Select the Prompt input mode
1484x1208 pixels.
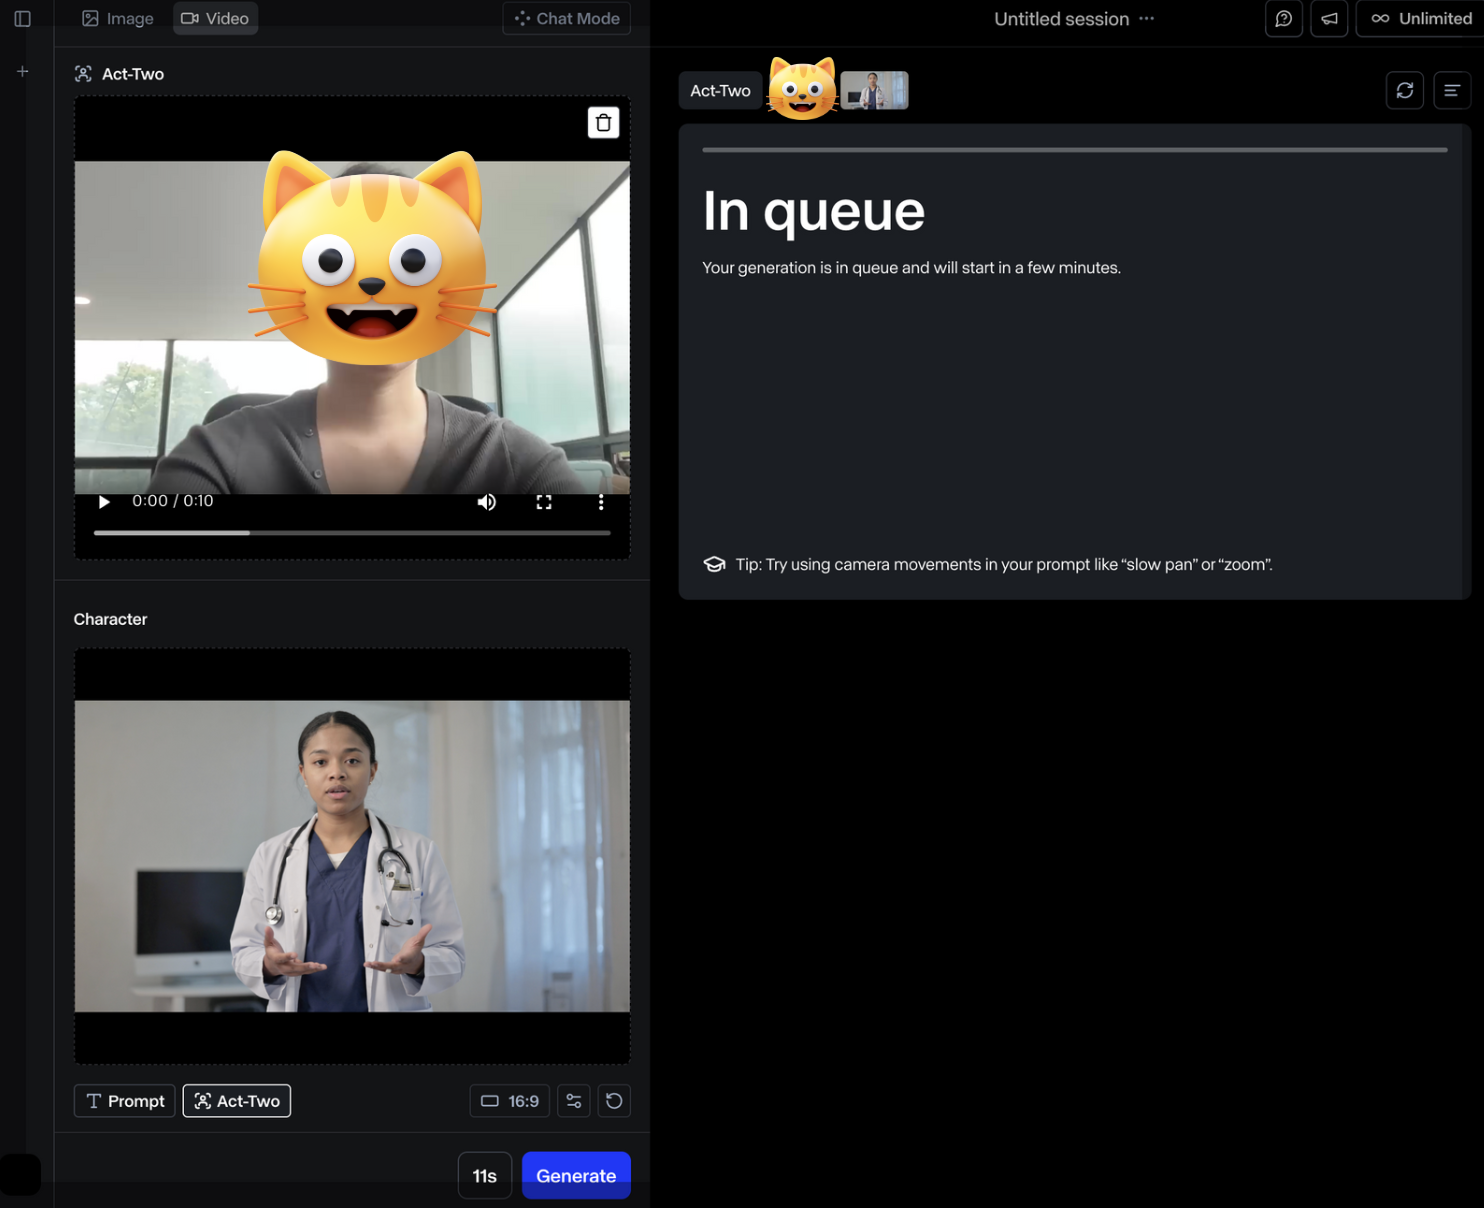125,1101
